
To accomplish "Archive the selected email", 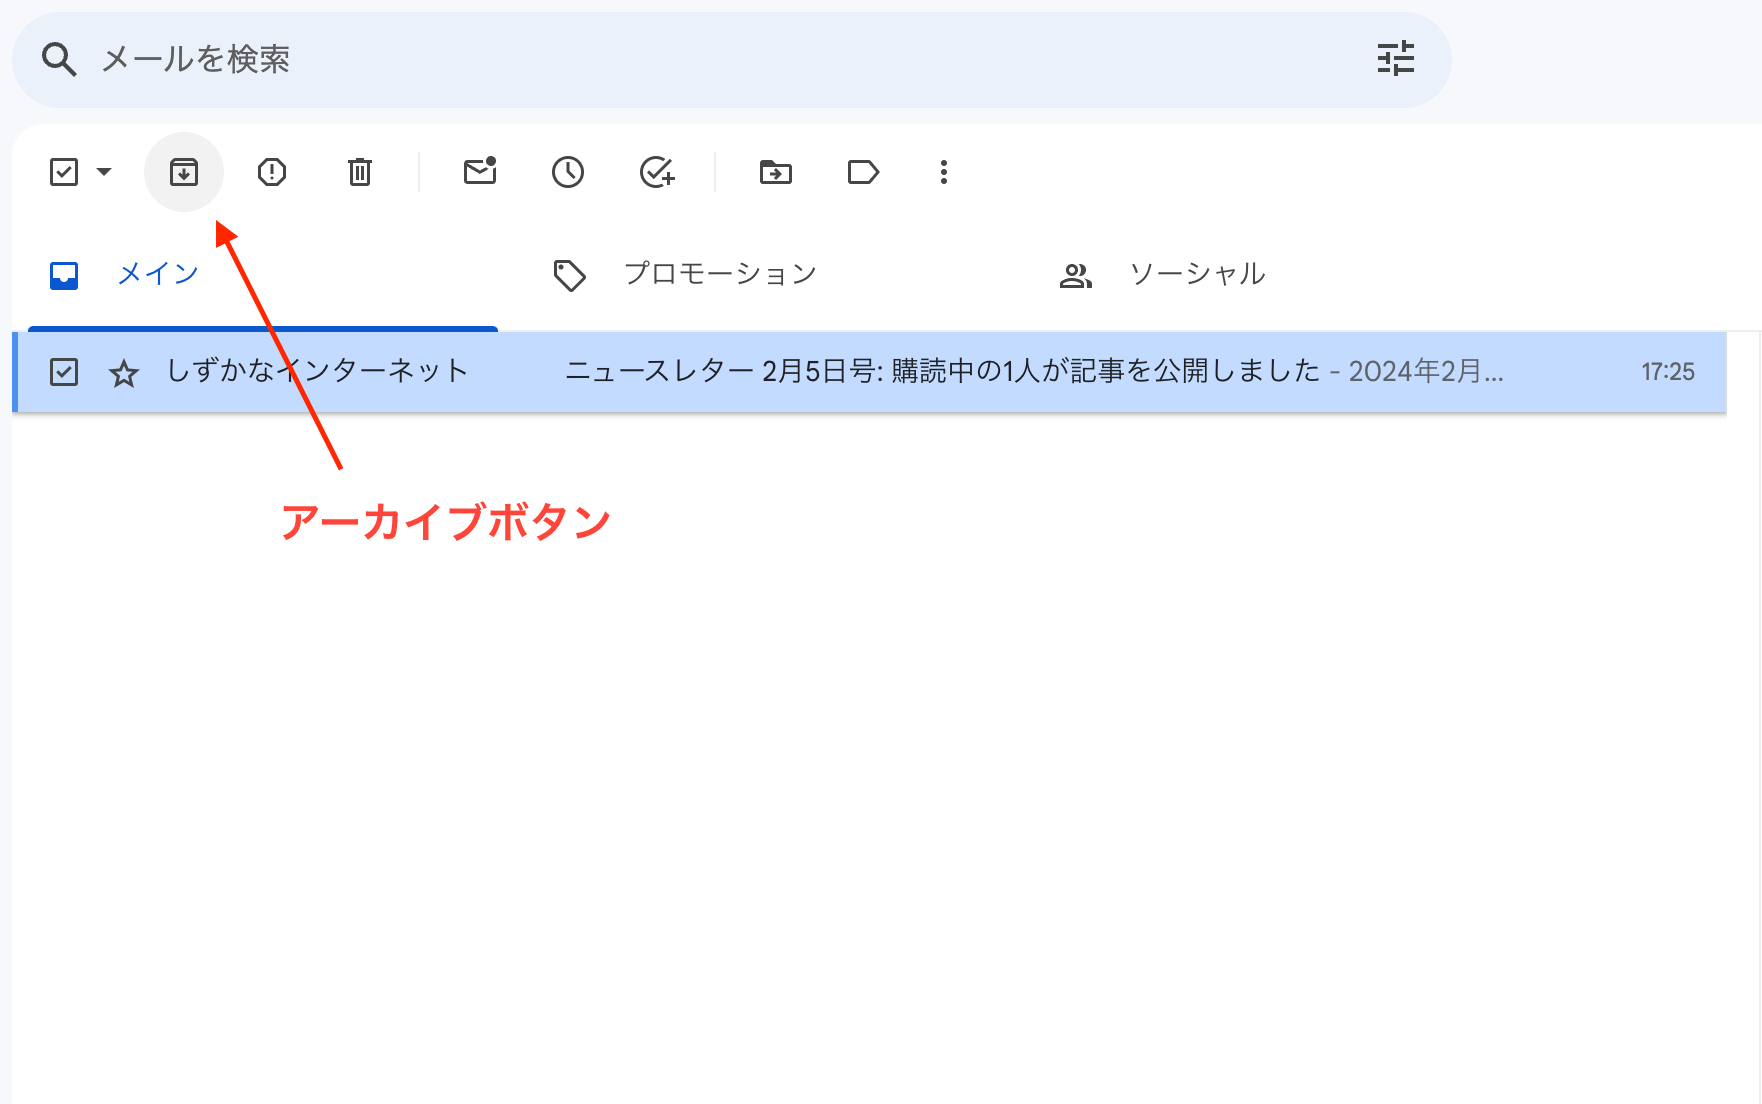I will point(184,172).
